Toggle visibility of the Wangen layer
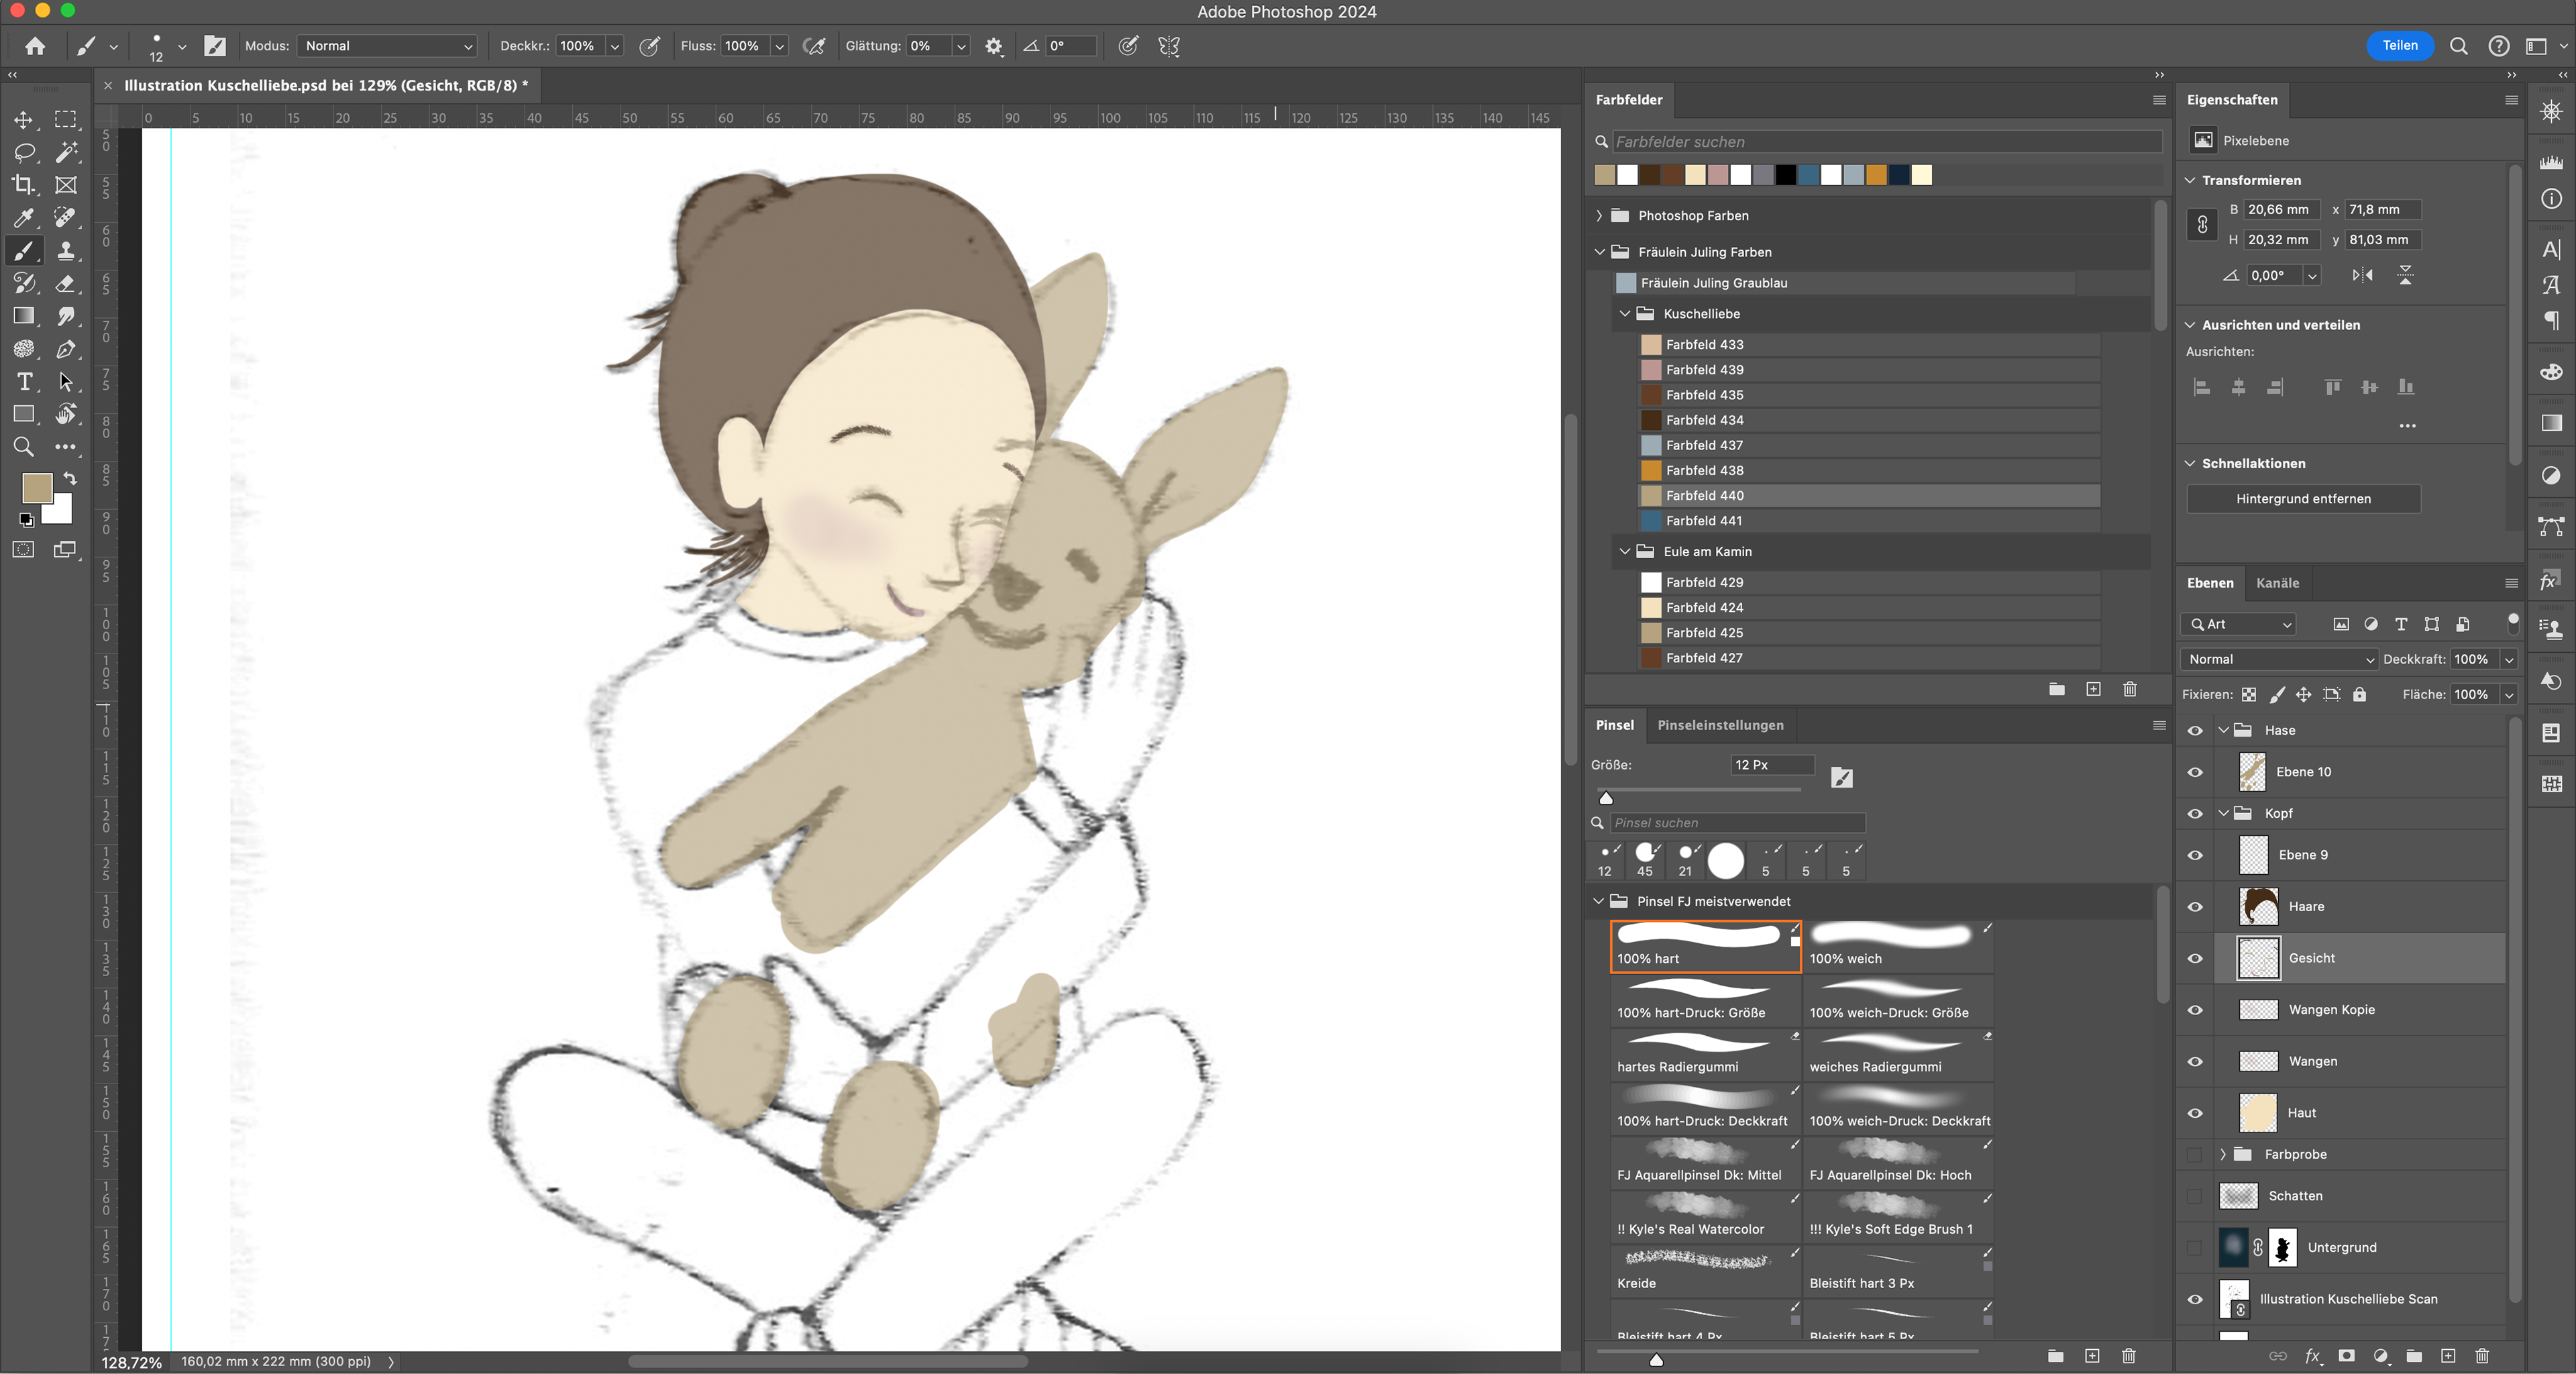 click(2195, 1062)
